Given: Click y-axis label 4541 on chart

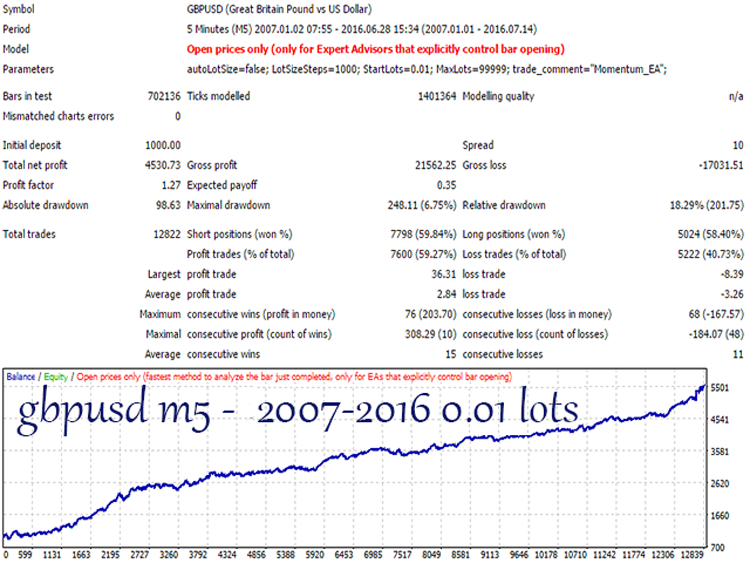Looking at the screenshot, I should tap(720, 420).
